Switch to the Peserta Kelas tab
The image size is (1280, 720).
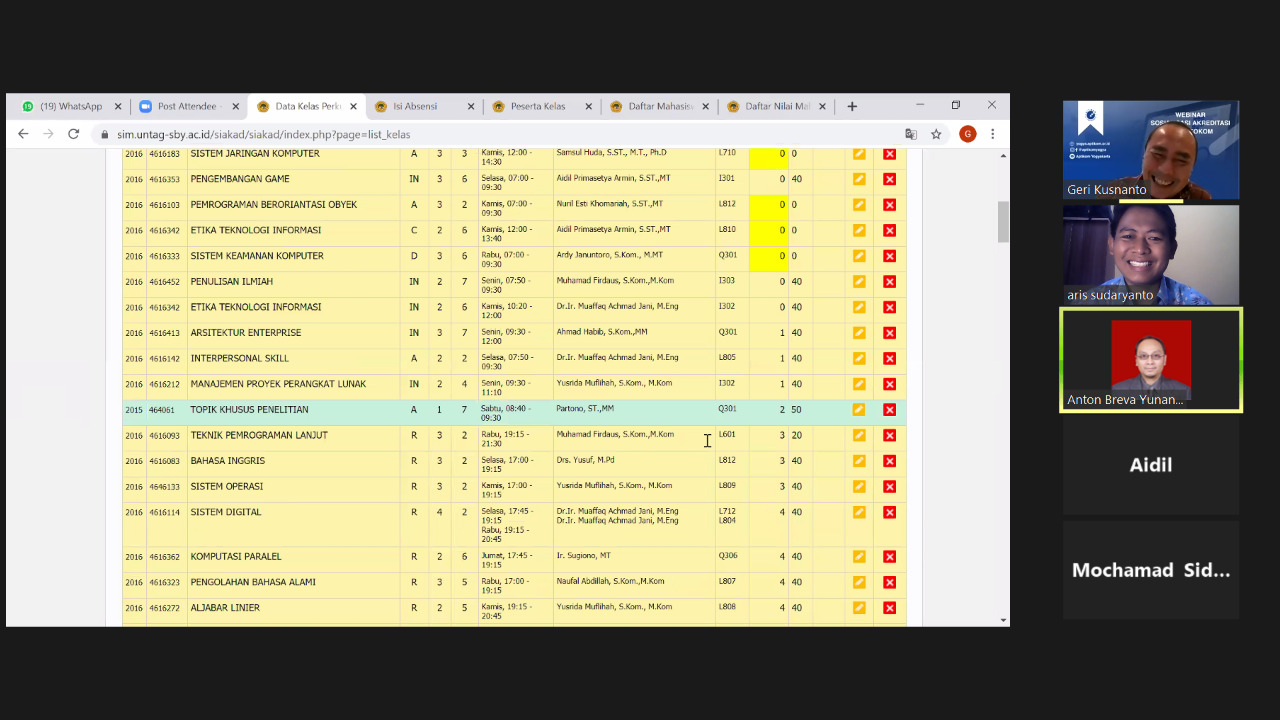(x=537, y=106)
